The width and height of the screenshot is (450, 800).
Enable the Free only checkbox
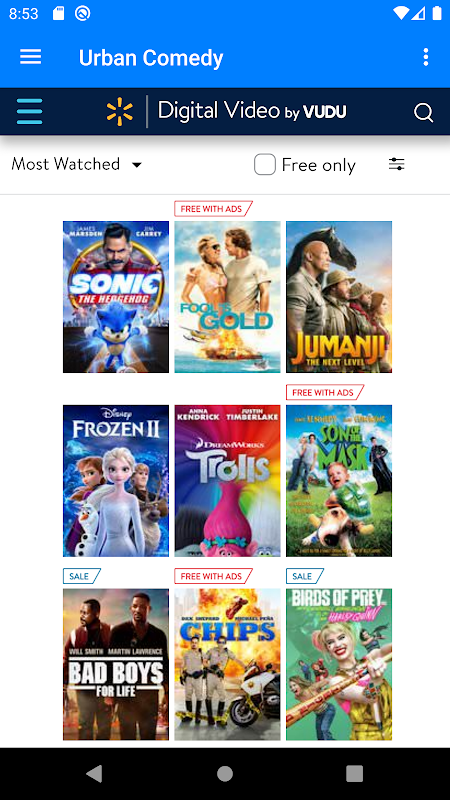265,164
